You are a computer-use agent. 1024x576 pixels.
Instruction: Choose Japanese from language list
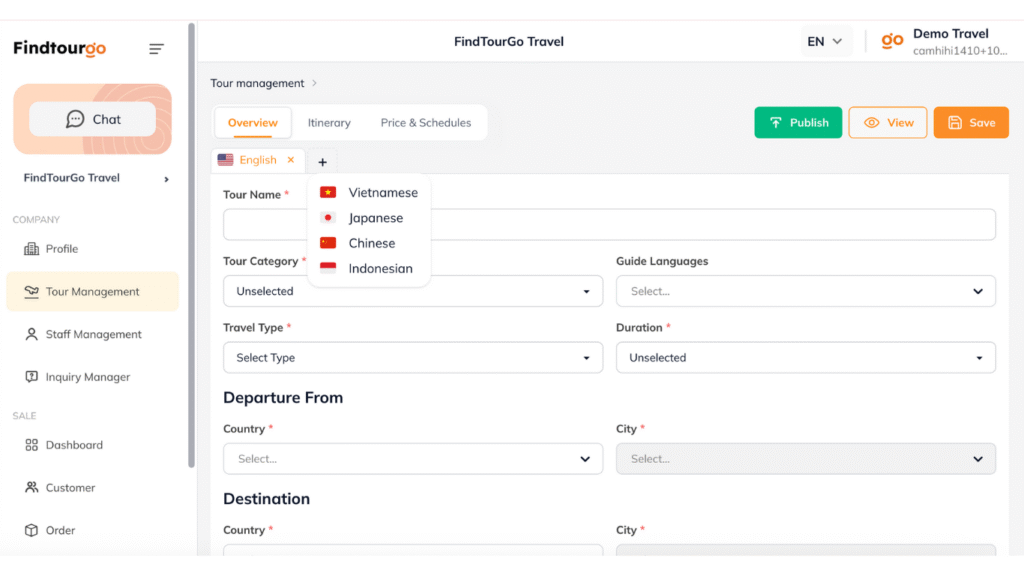click(x=375, y=218)
